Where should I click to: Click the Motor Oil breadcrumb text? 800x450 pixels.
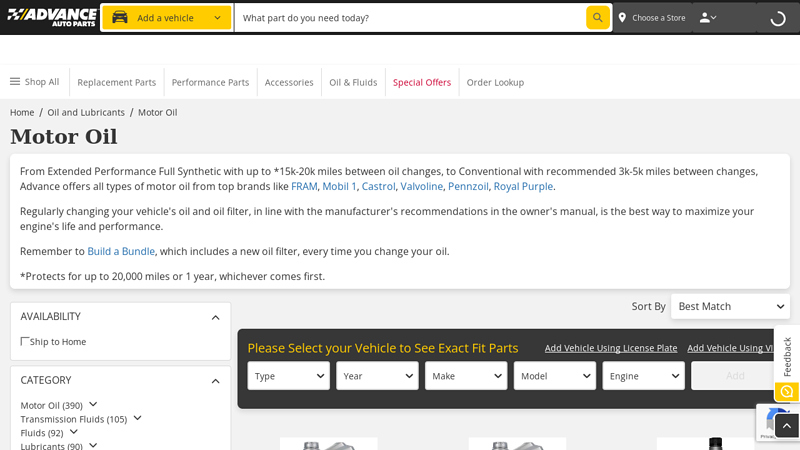tap(158, 112)
